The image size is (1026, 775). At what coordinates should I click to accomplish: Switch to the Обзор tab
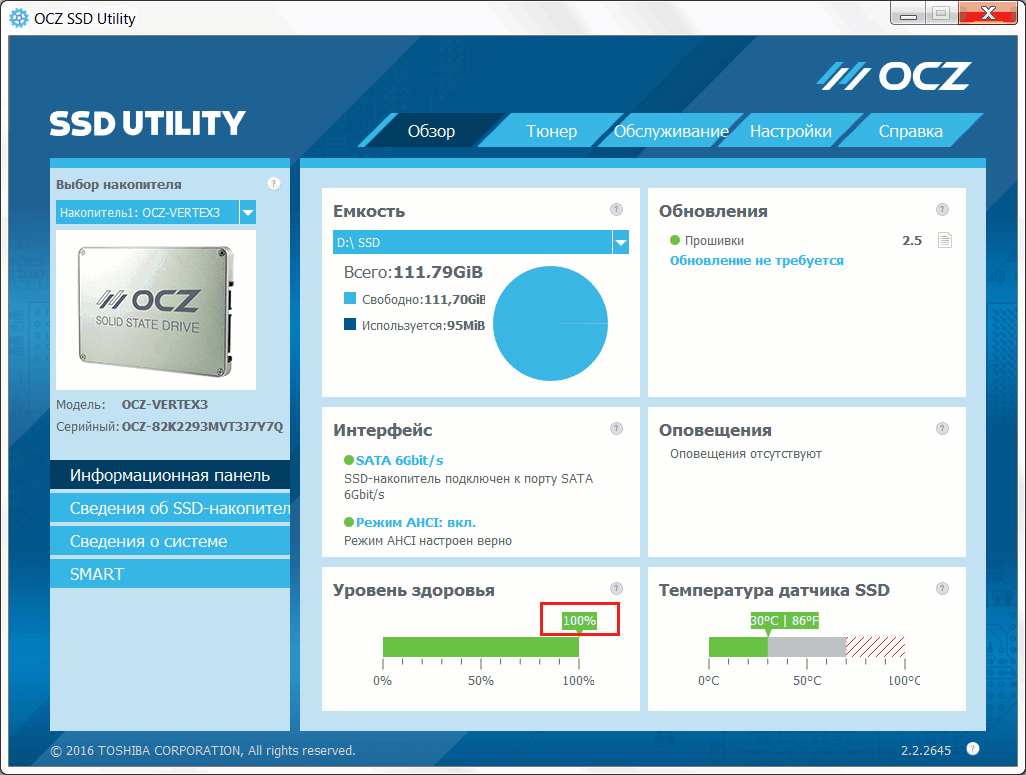[431, 131]
